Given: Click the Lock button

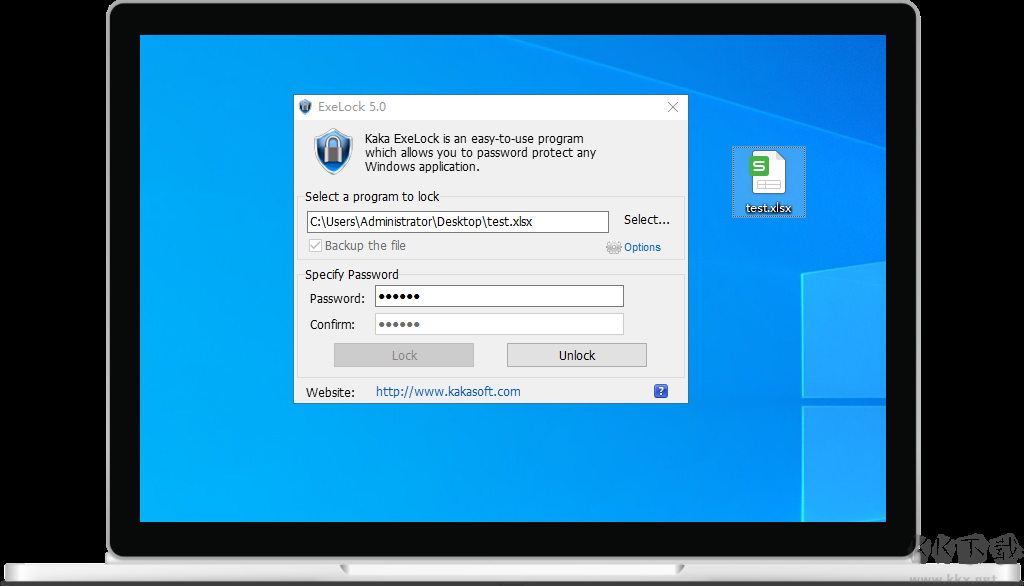Looking at the screenshot, I should pyautogui.click(x=404, y=355).
